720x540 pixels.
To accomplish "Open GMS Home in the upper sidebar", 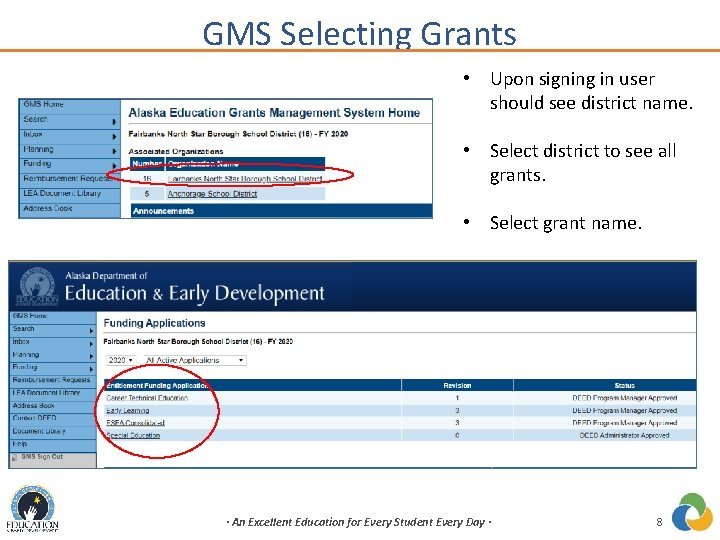I will (44, 104).
